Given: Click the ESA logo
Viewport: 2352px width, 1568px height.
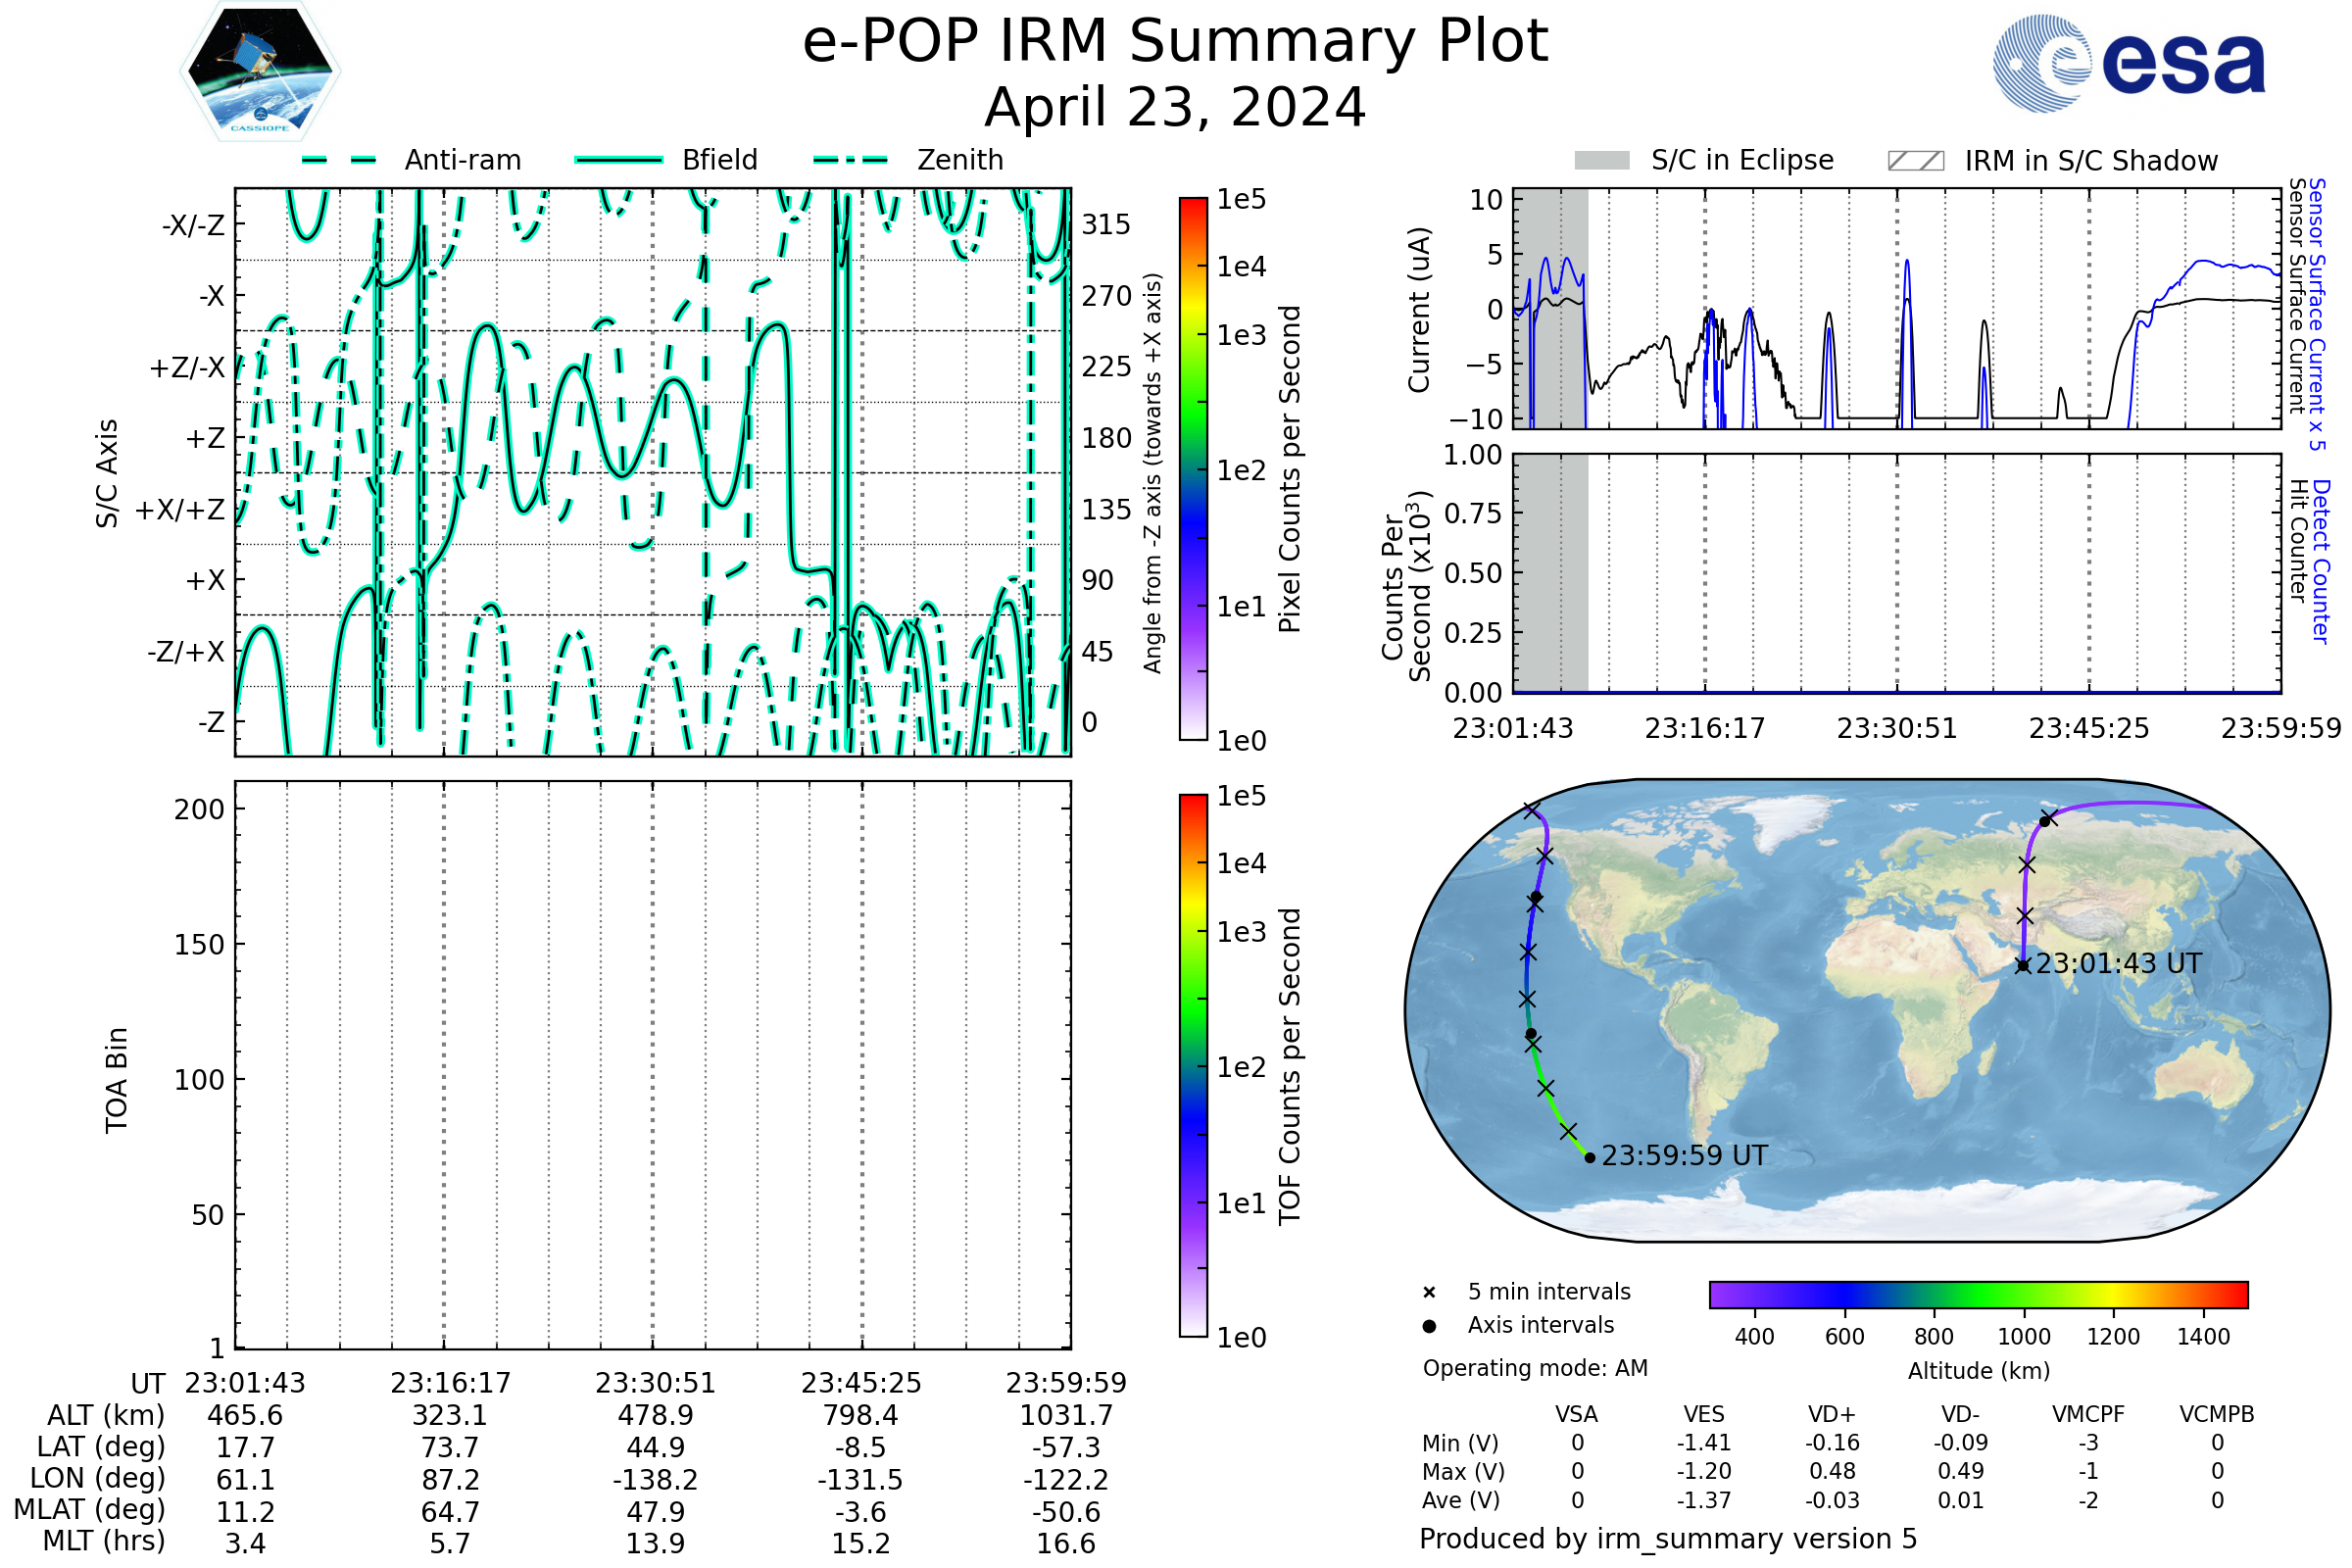Looking at the screenshot, I should [2128, 63].
